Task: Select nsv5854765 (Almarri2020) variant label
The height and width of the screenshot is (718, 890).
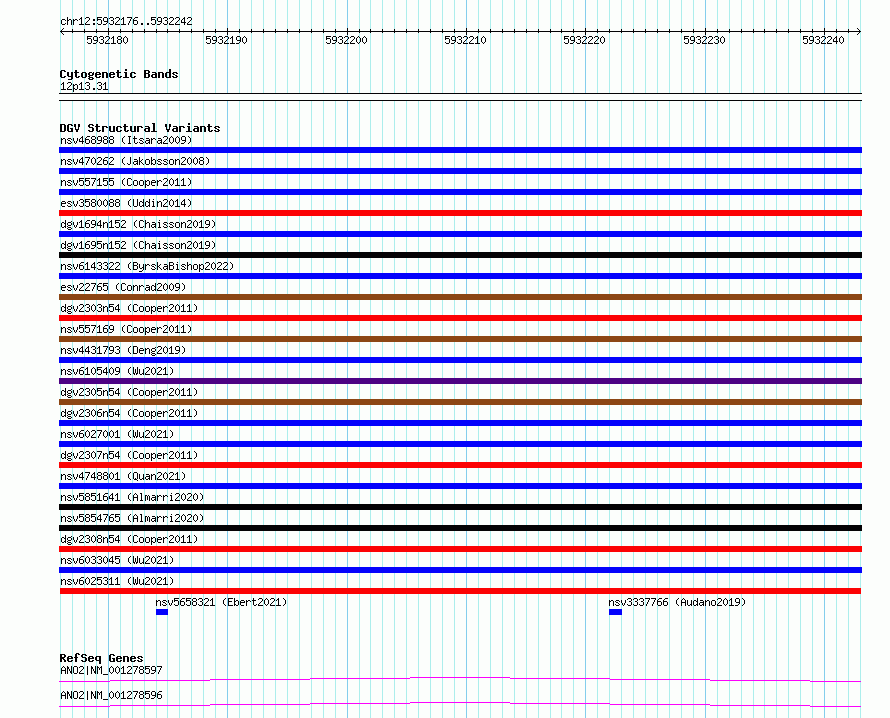Action: (132, 518)
